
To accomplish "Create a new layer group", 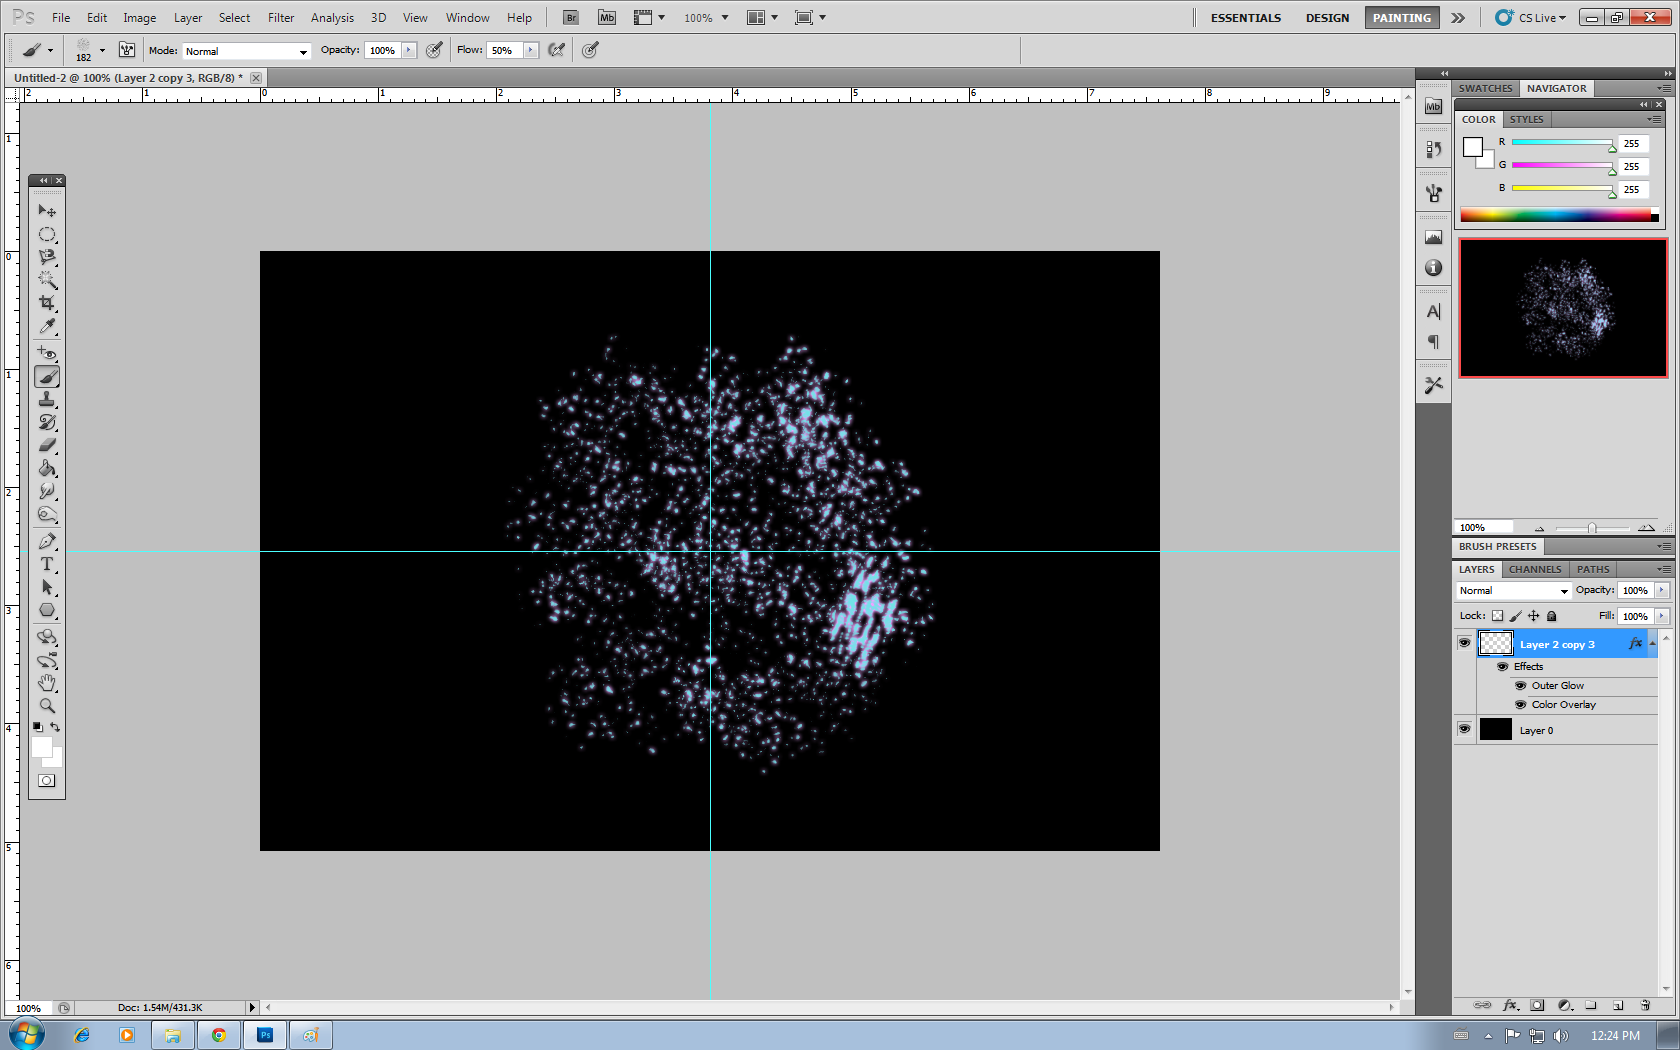I will pyautogui.click(x=1591, y=1005).
